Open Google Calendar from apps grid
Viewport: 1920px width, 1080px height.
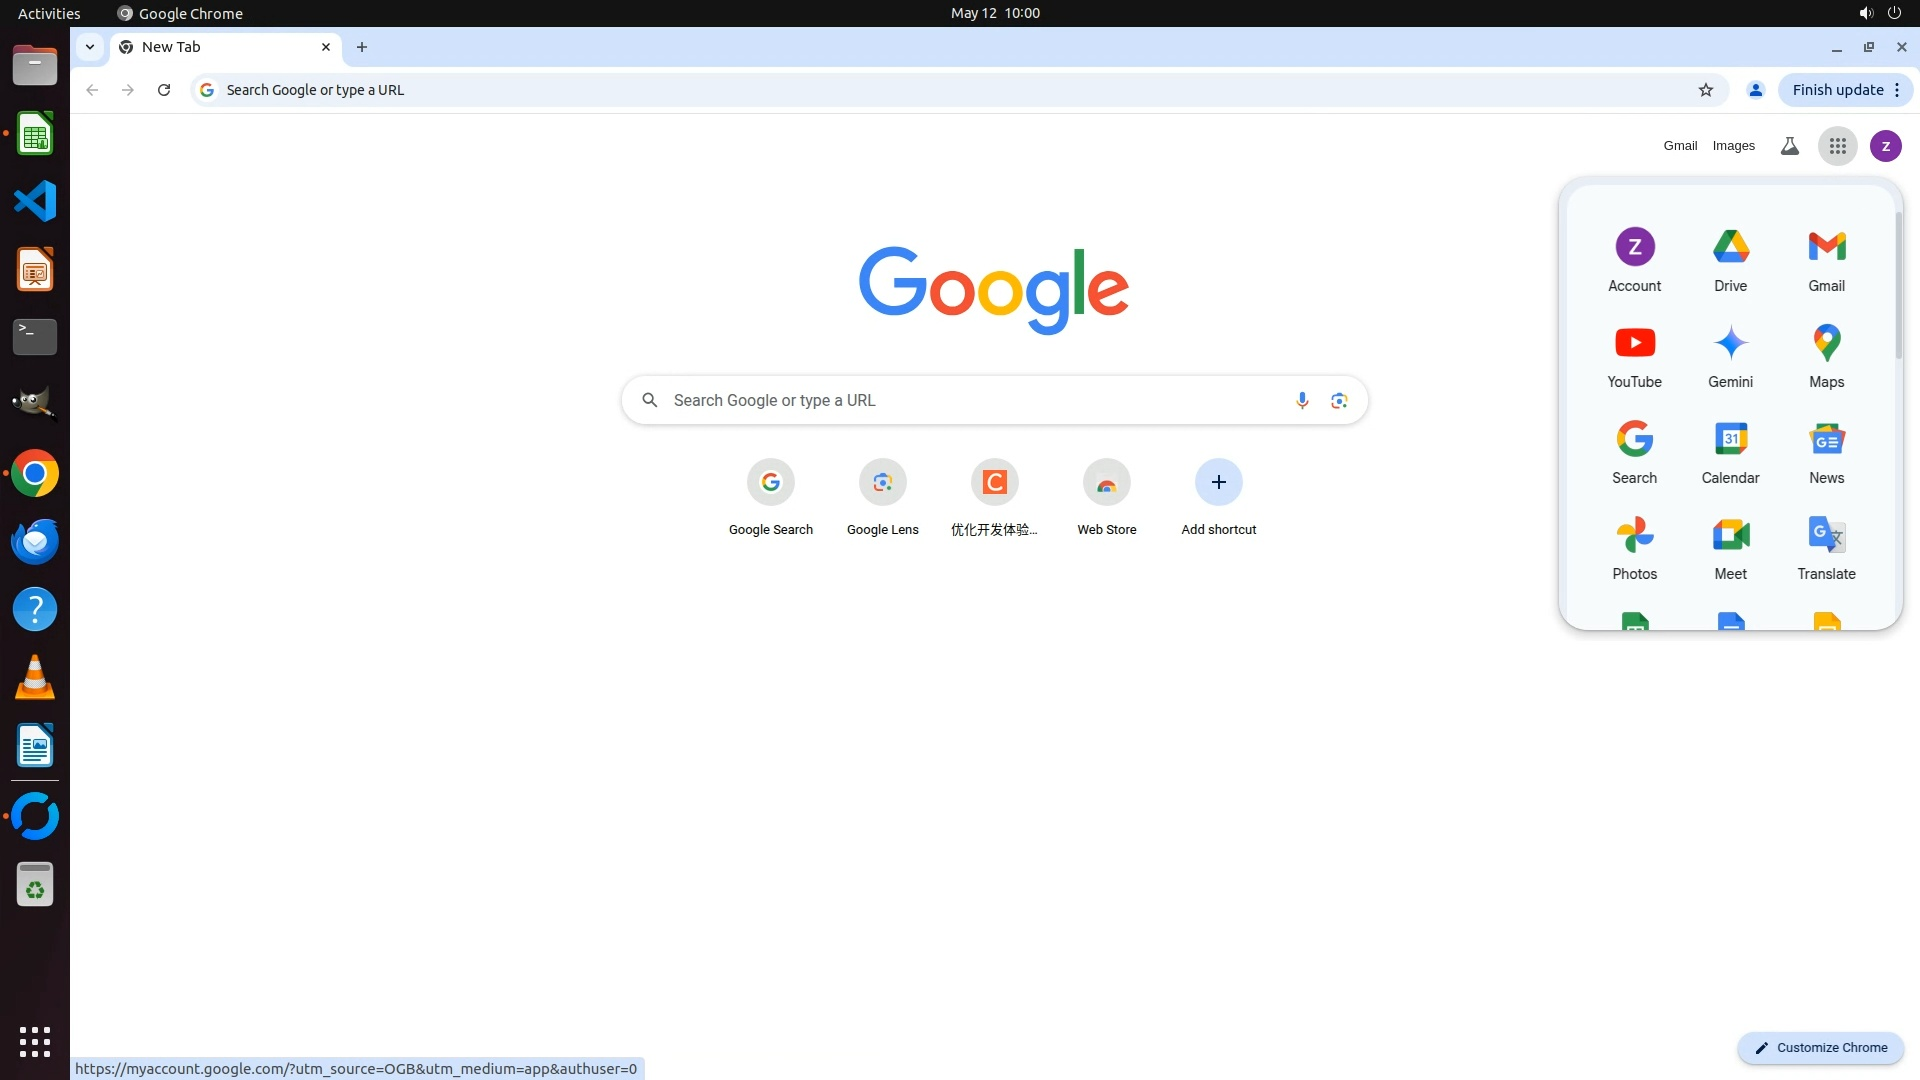1730,450
